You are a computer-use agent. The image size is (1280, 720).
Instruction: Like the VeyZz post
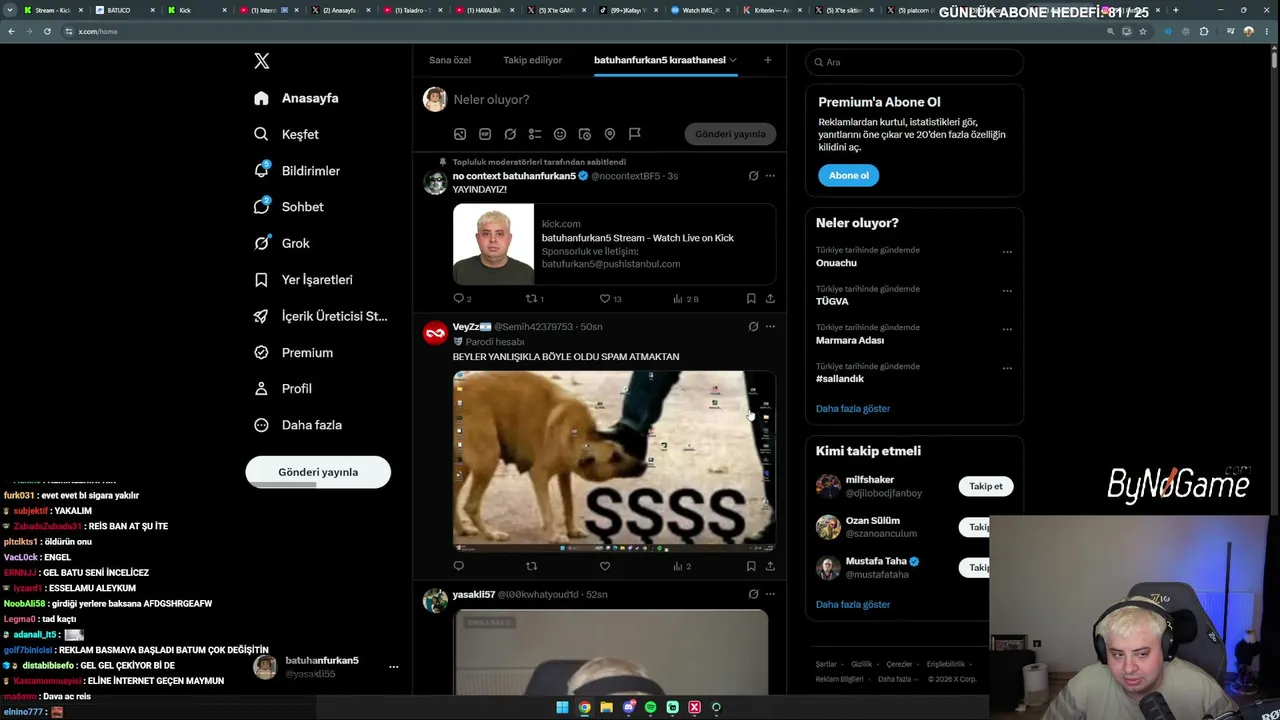tap(605, 566)
